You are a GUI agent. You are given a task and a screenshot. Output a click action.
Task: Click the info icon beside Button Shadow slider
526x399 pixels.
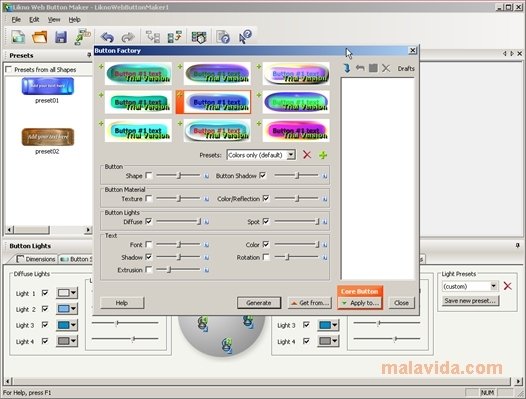pyautogui.click(x=324, y=176)
